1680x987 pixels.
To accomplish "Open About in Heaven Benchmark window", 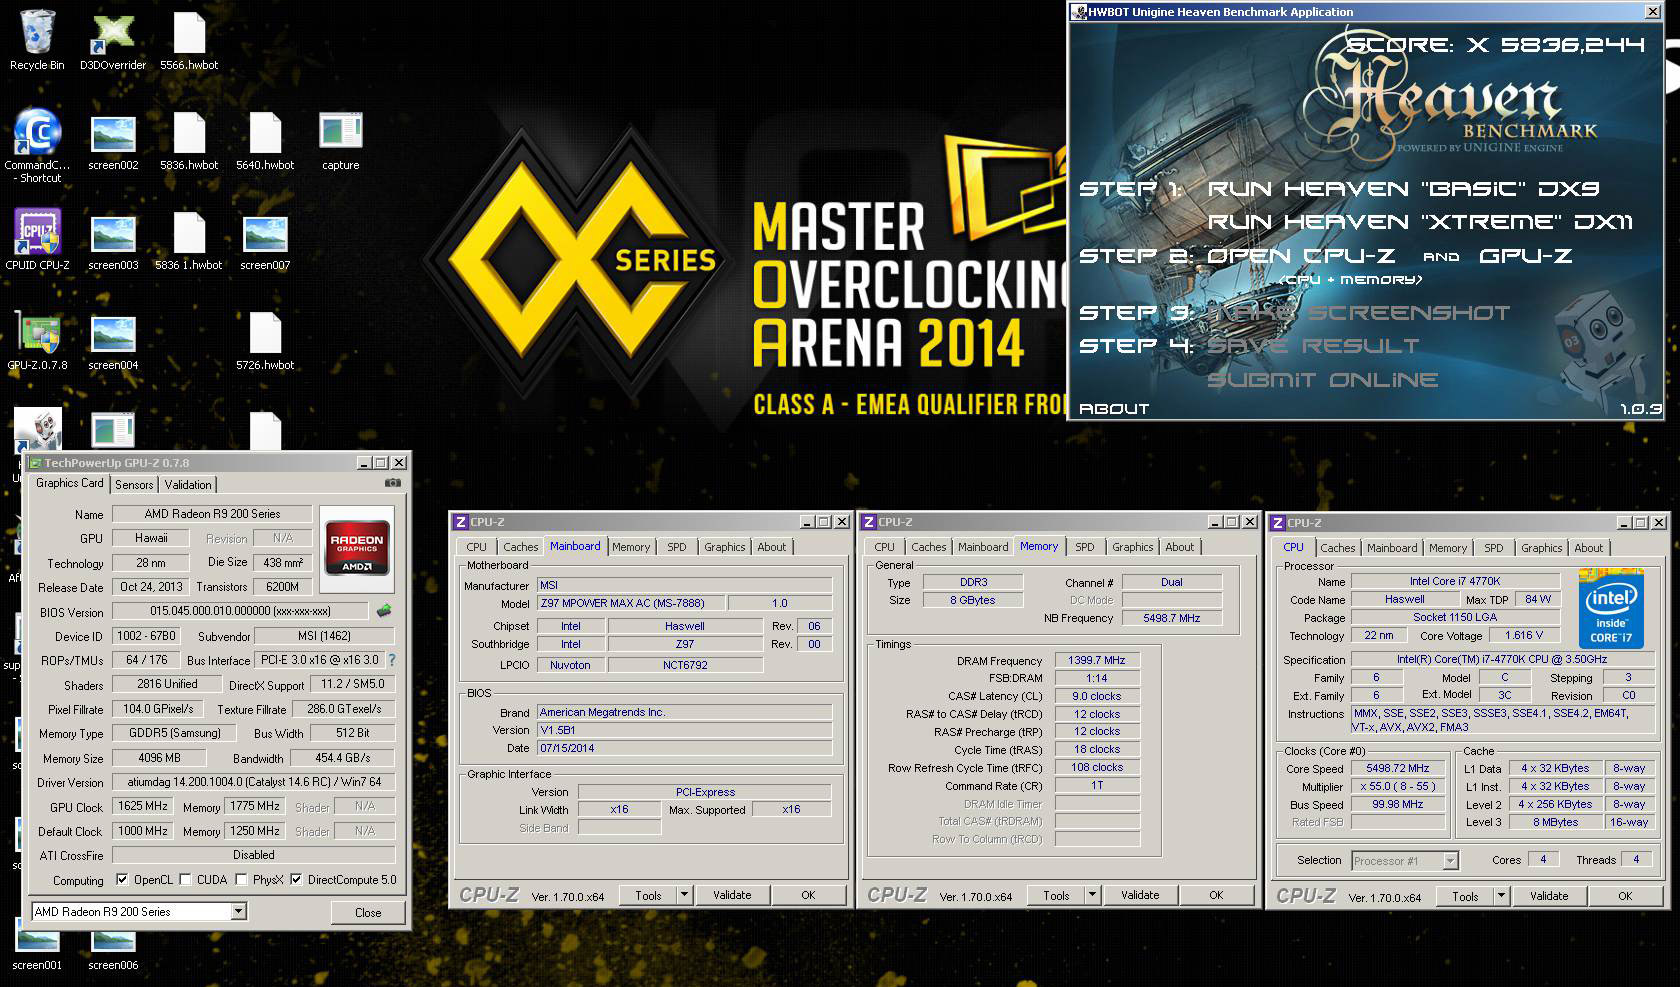I will 1114,408.
